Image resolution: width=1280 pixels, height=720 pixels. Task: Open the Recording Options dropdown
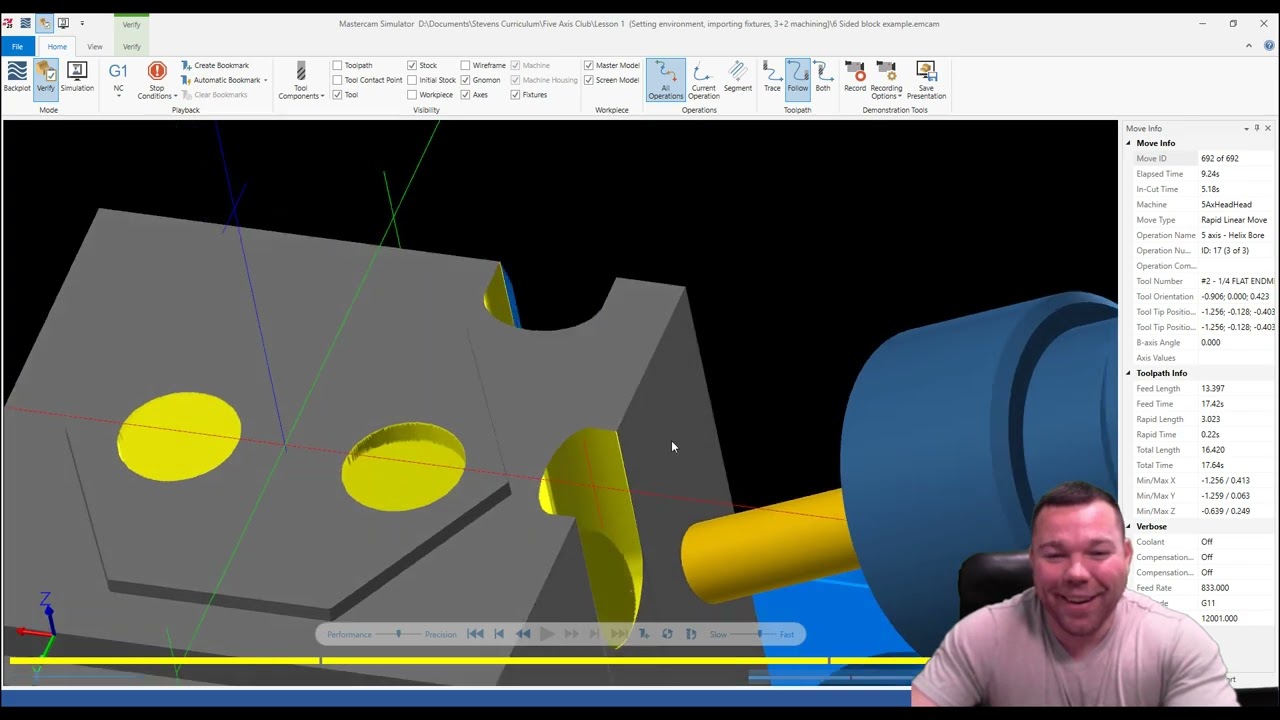click(x=886, y=80)
